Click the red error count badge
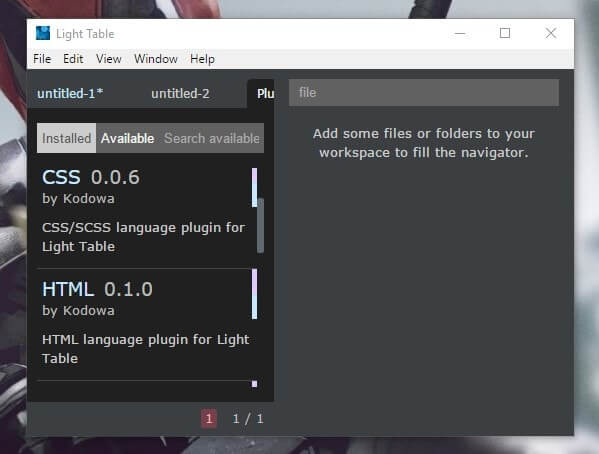The height and width of the screenshot is (454, 599). tap(209, 419)
